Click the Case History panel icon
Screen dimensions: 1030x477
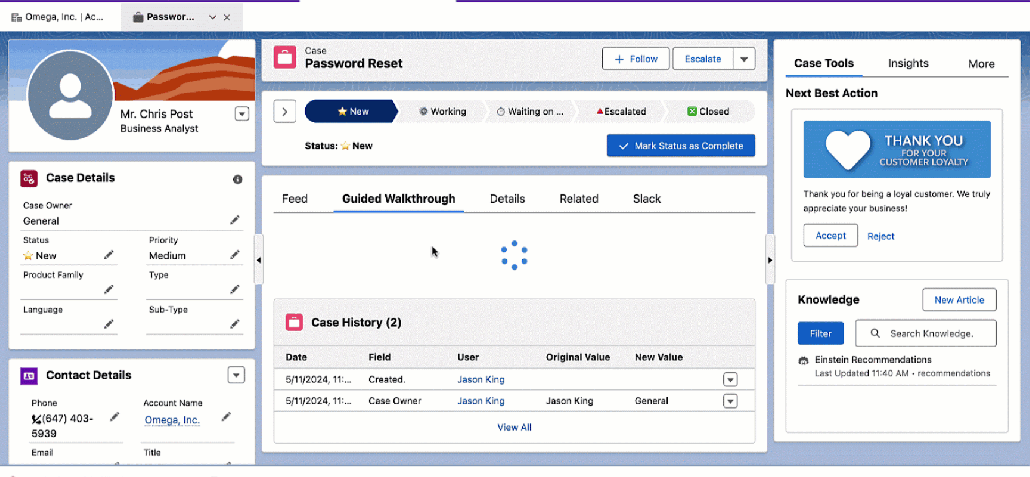click(x=294, y=322)
